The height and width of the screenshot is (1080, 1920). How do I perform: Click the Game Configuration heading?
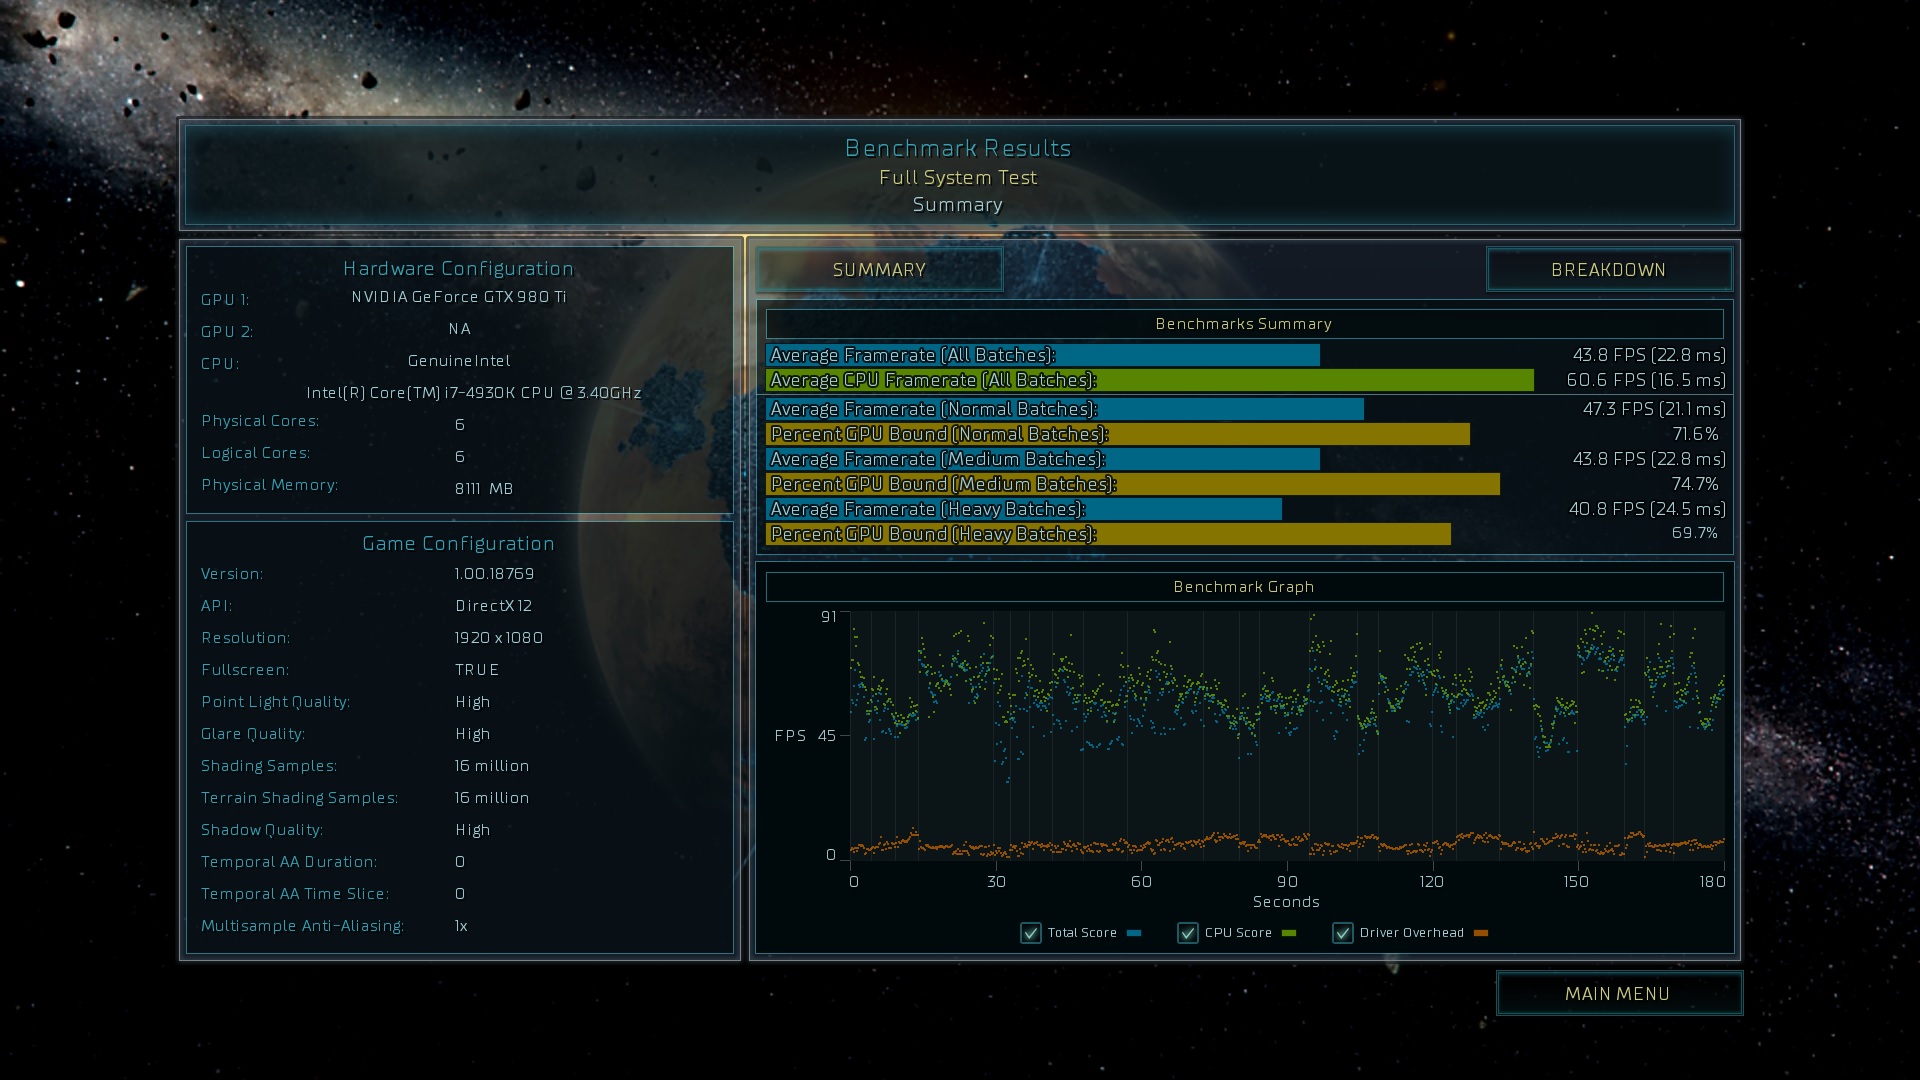tap(458, 543)
